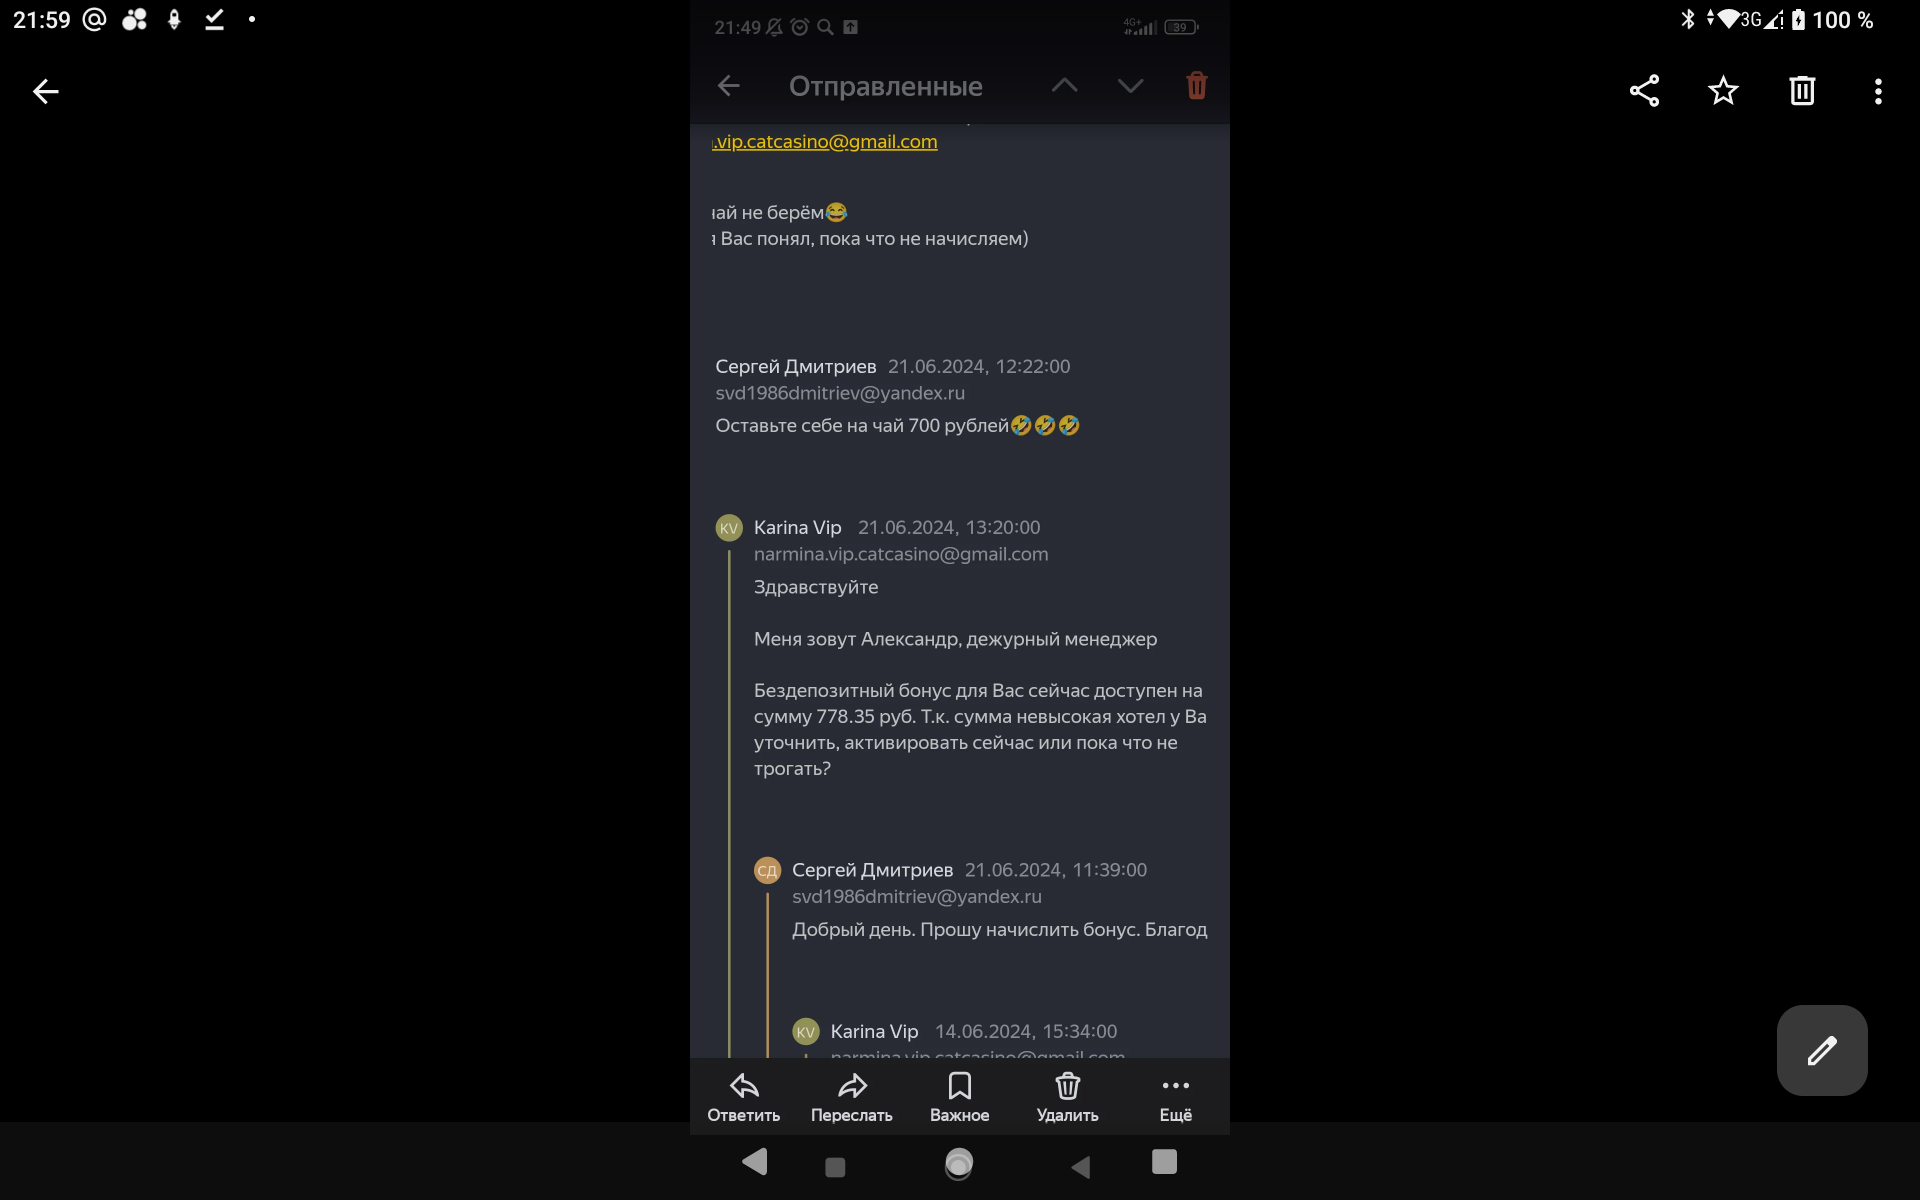Tap the Сергей Дмитриев СД avatar
Screen dimensions: 1920x1200
(x=767, y=870)
